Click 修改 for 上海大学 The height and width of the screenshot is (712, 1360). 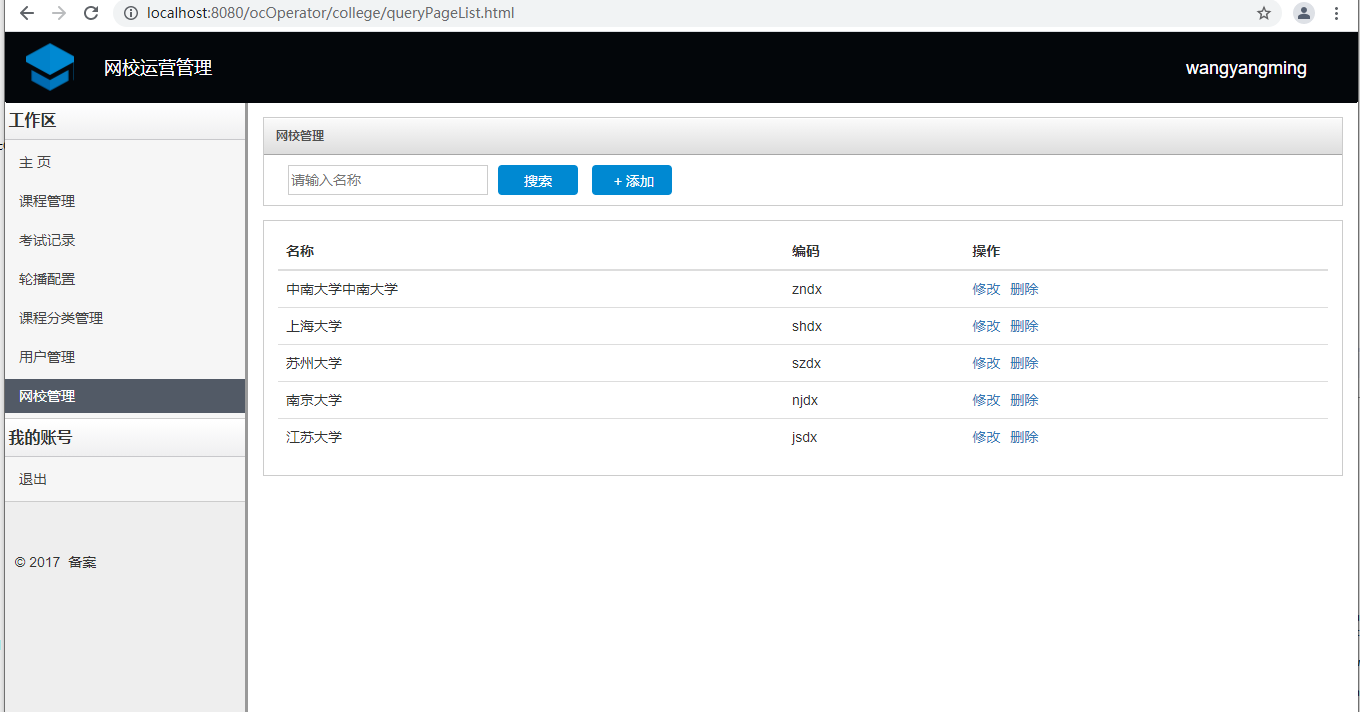[x=986, y=326]
